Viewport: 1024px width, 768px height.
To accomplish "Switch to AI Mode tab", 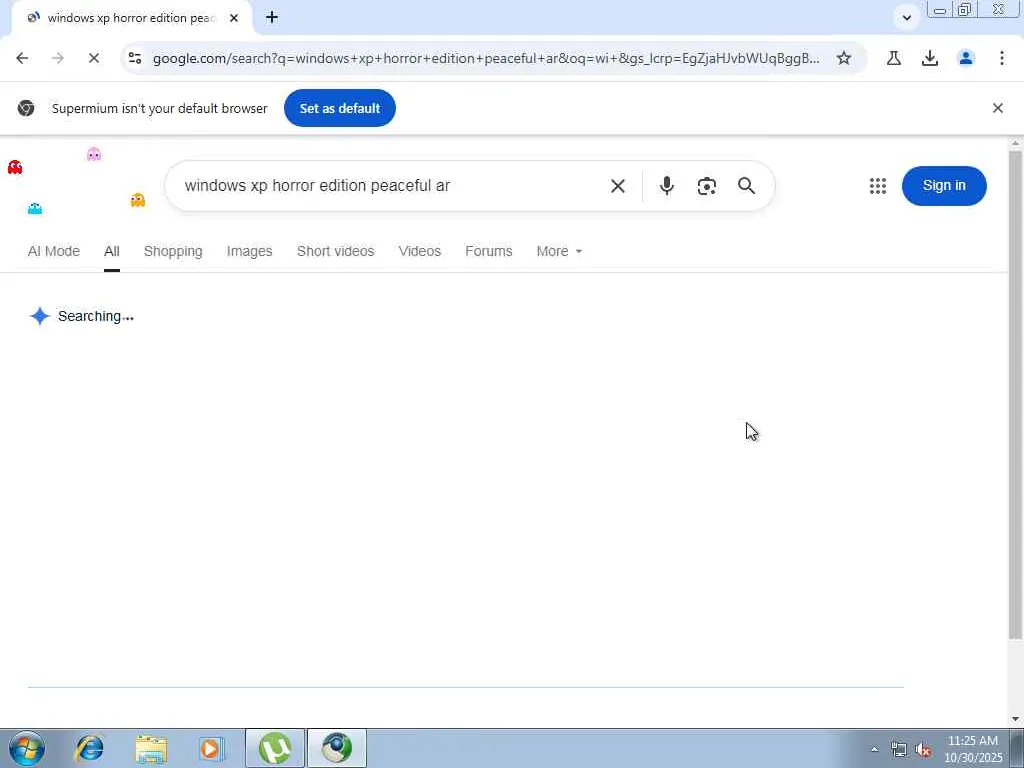I will click(x=54, y=251).
